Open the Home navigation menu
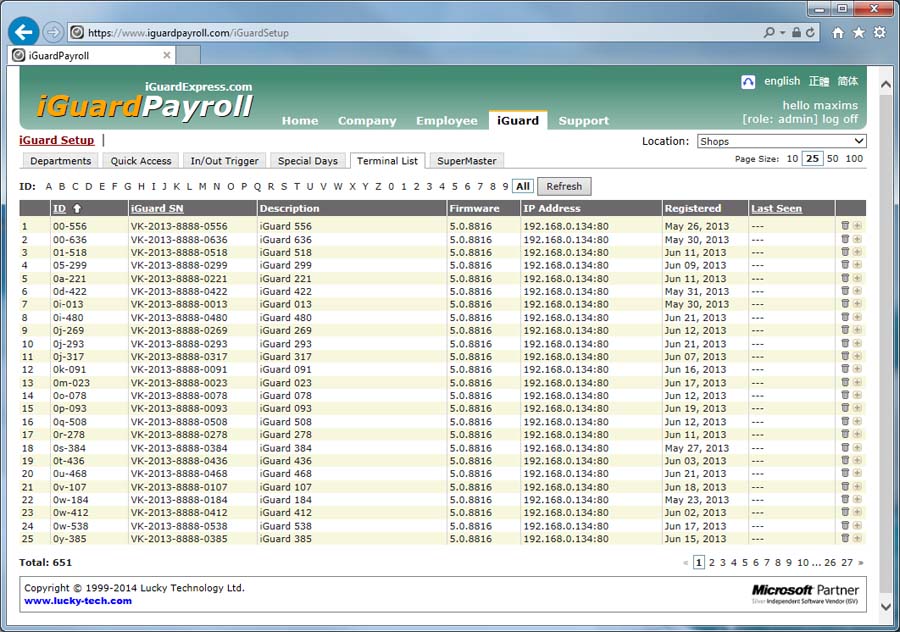This screenshot has height=632, width=900. click(300, 121)
